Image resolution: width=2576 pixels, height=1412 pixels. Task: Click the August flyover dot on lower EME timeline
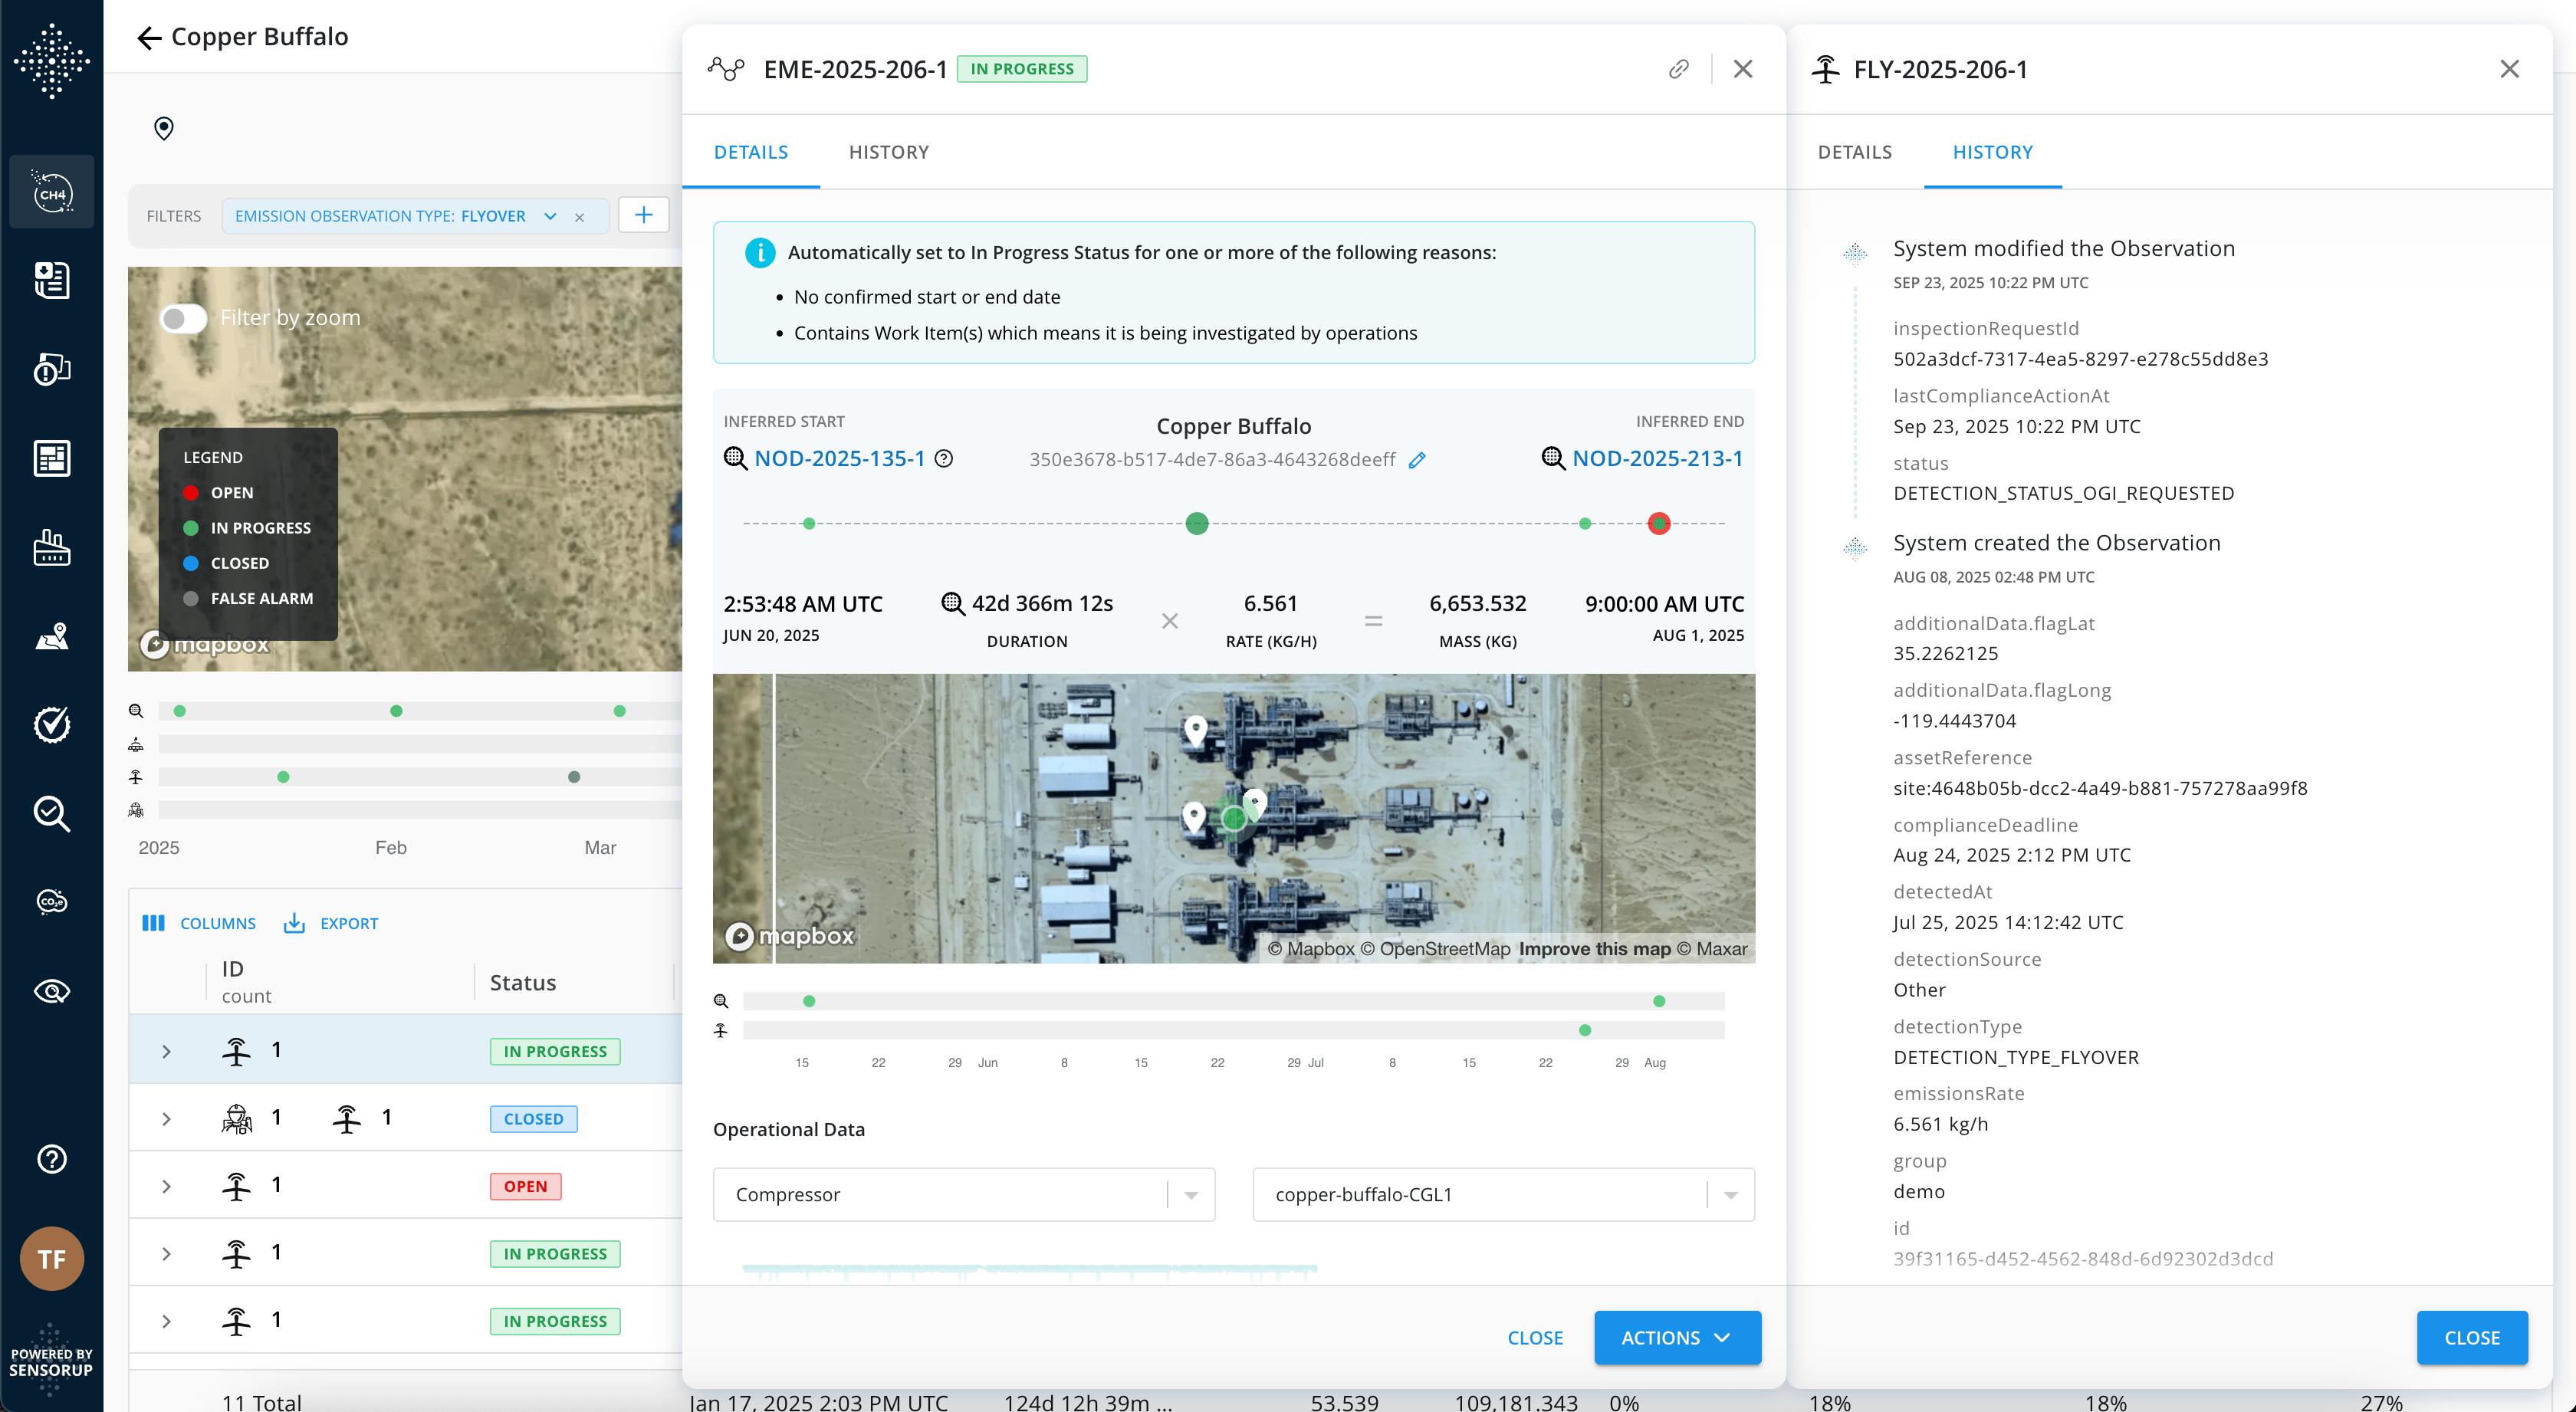pyautogui.click(x=1585, y=1030)
